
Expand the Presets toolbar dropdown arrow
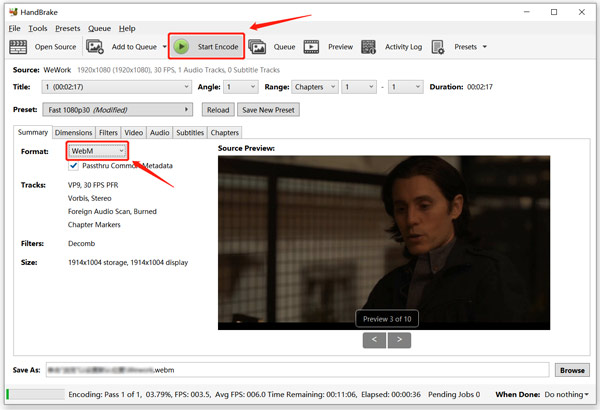[484, 47]
